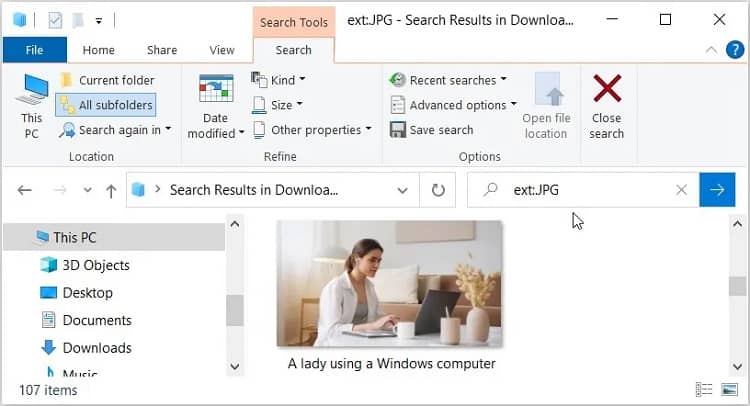Click Save search disk icon
The image size is (750, 406).
[397, 130]
